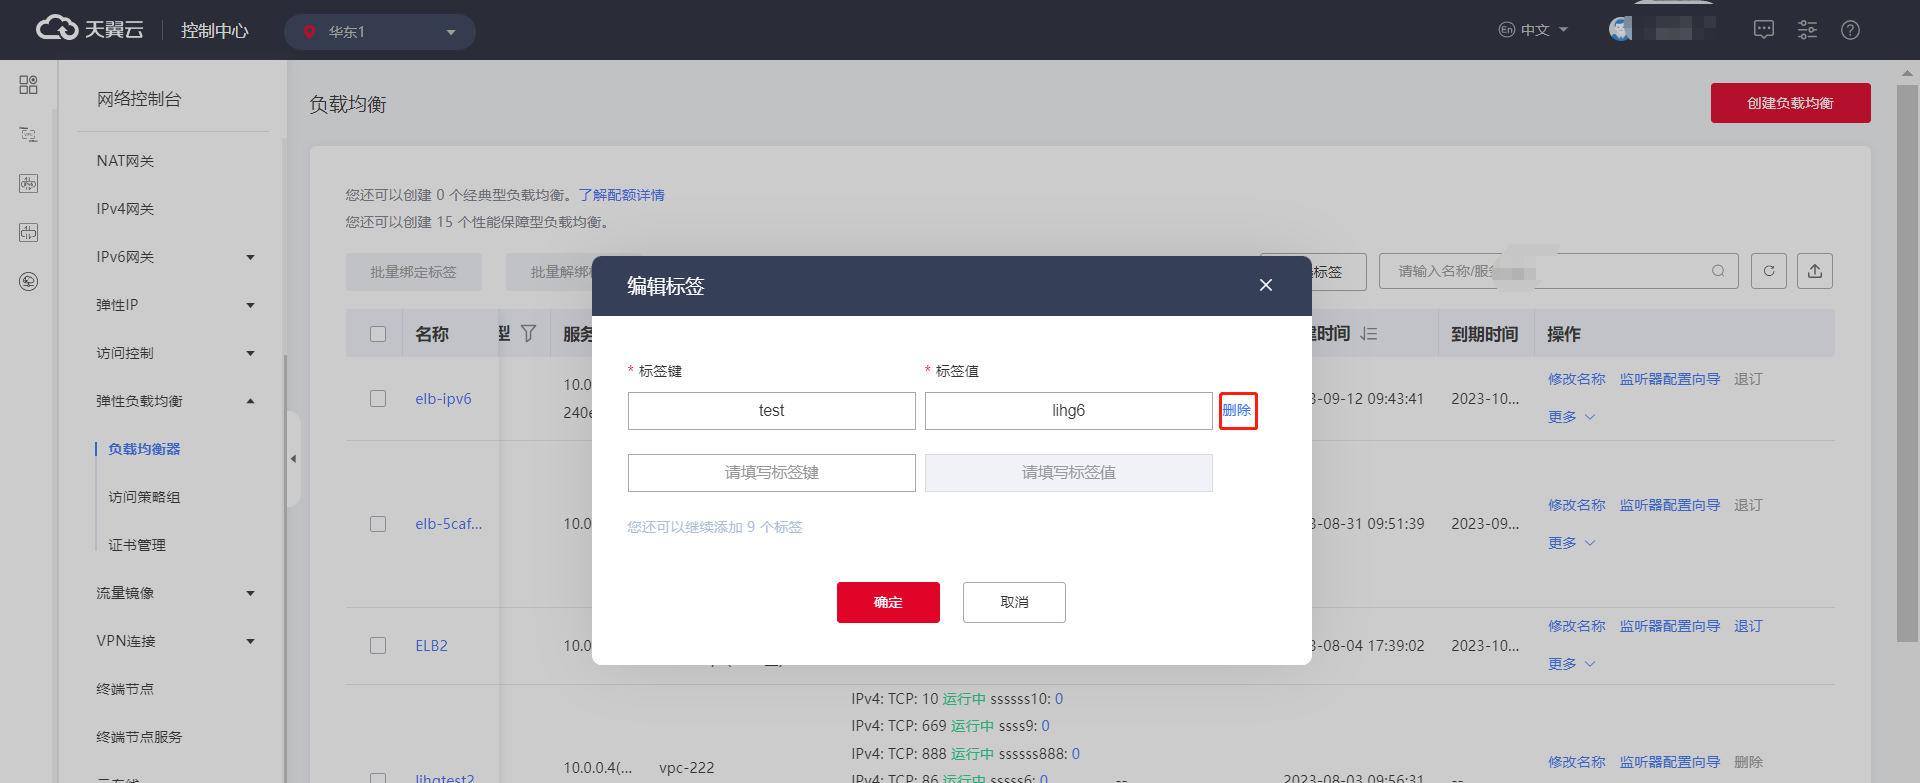
Task: Close the 编辑标签 dialog
Action: [1266, 285]
